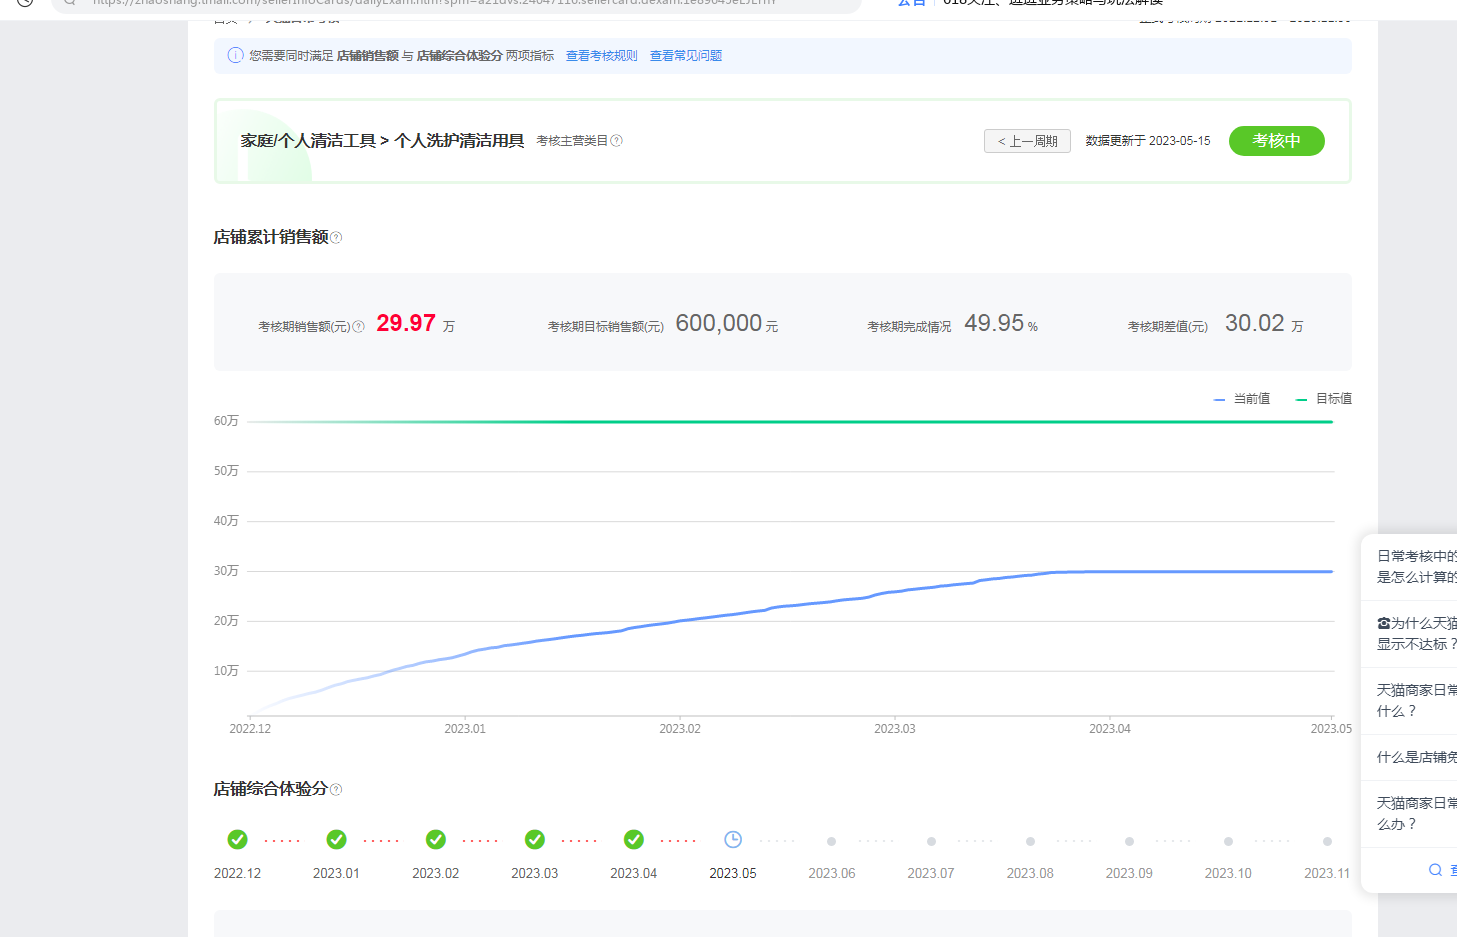Open the FAQ 什么是店铺
The width and height of the screenshot is (1457, 937).
[1416, 757]
